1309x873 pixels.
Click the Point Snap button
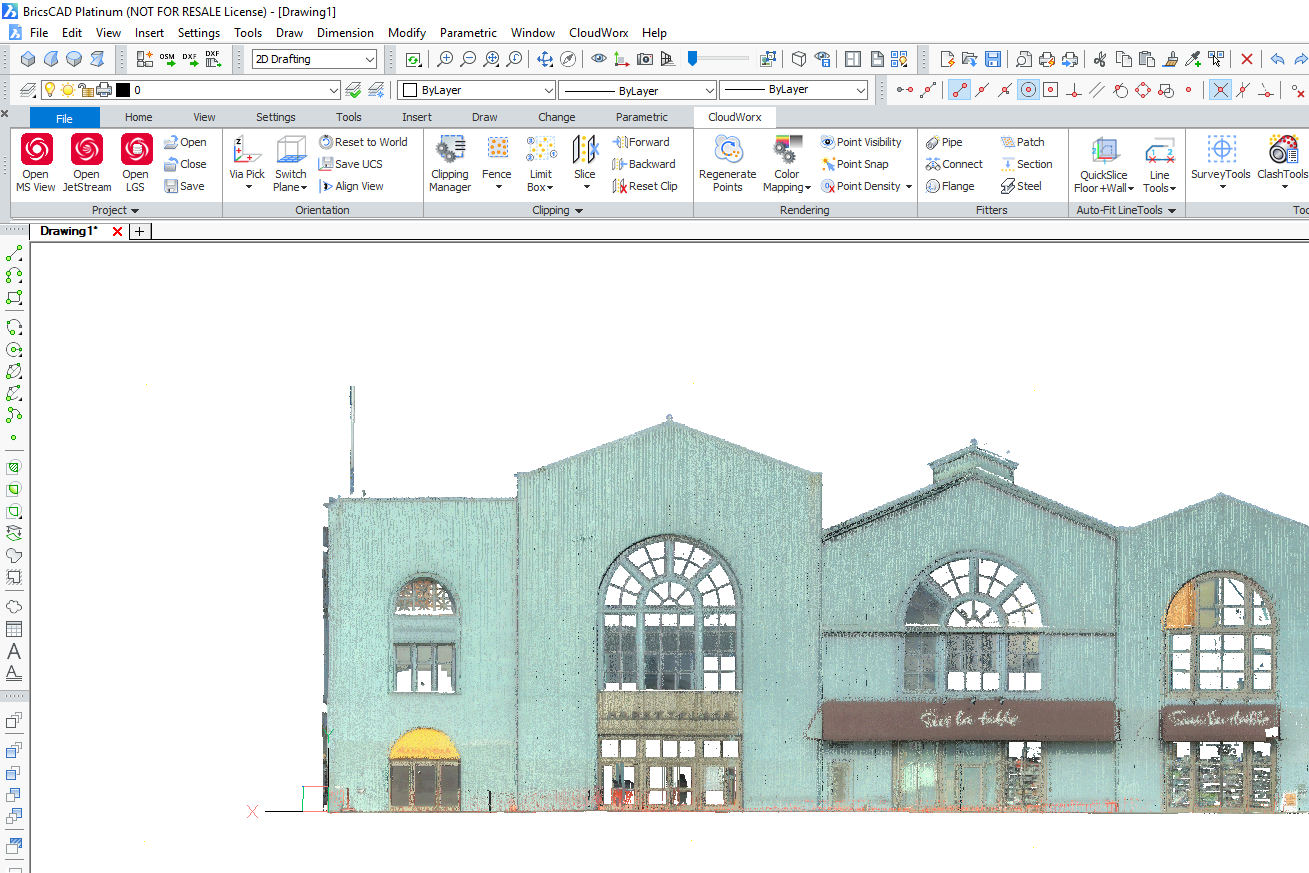click(854, 164)
